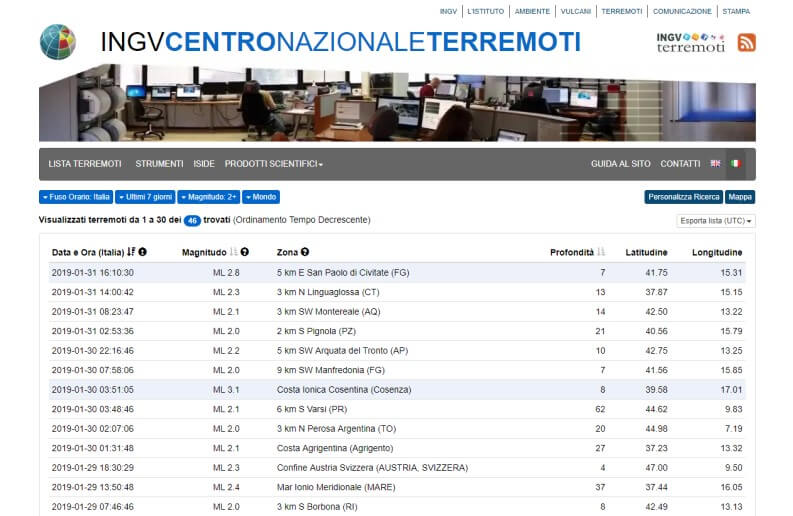This screenshot has height=516, width=793.
Task: Click the info icon beside Data e Ora
Action: [143, 252]
